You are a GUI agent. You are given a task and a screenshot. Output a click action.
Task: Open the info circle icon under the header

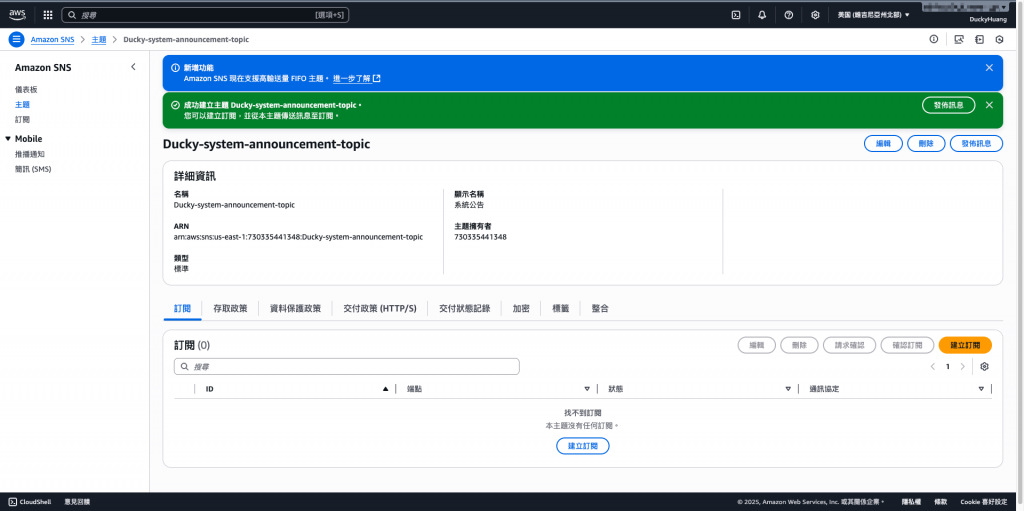[x=934, y=39]
